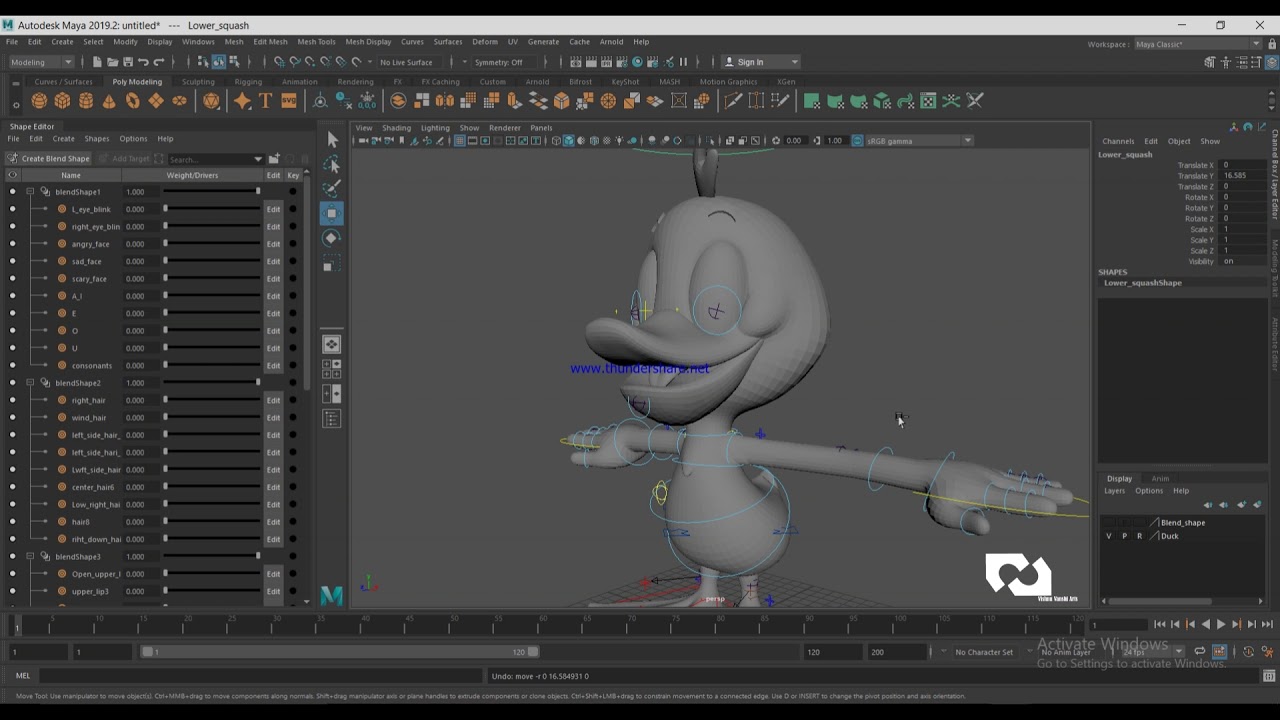Go to the end of the playback range
The height and width of the screenshot is (720, 1280).
(1267, 624)
